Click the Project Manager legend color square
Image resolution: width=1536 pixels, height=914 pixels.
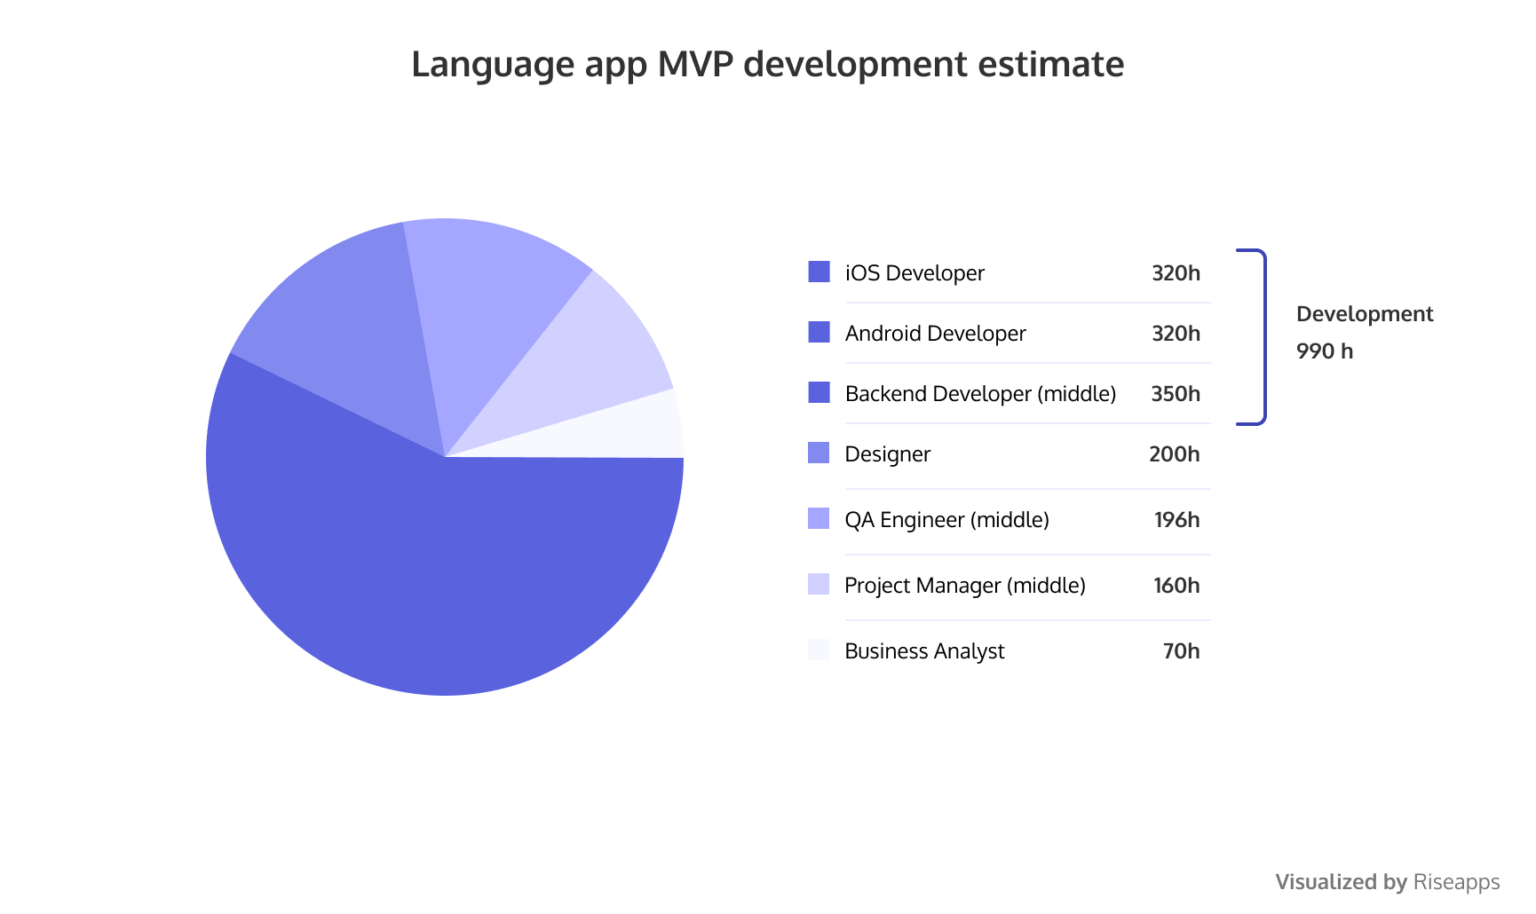(818, 584)
